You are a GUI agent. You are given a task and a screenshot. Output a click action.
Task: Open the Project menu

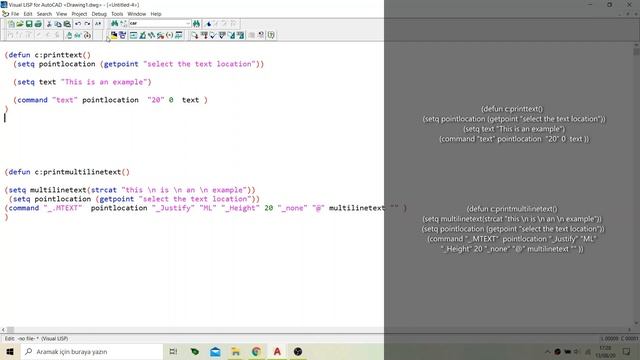tap(79, 14)
